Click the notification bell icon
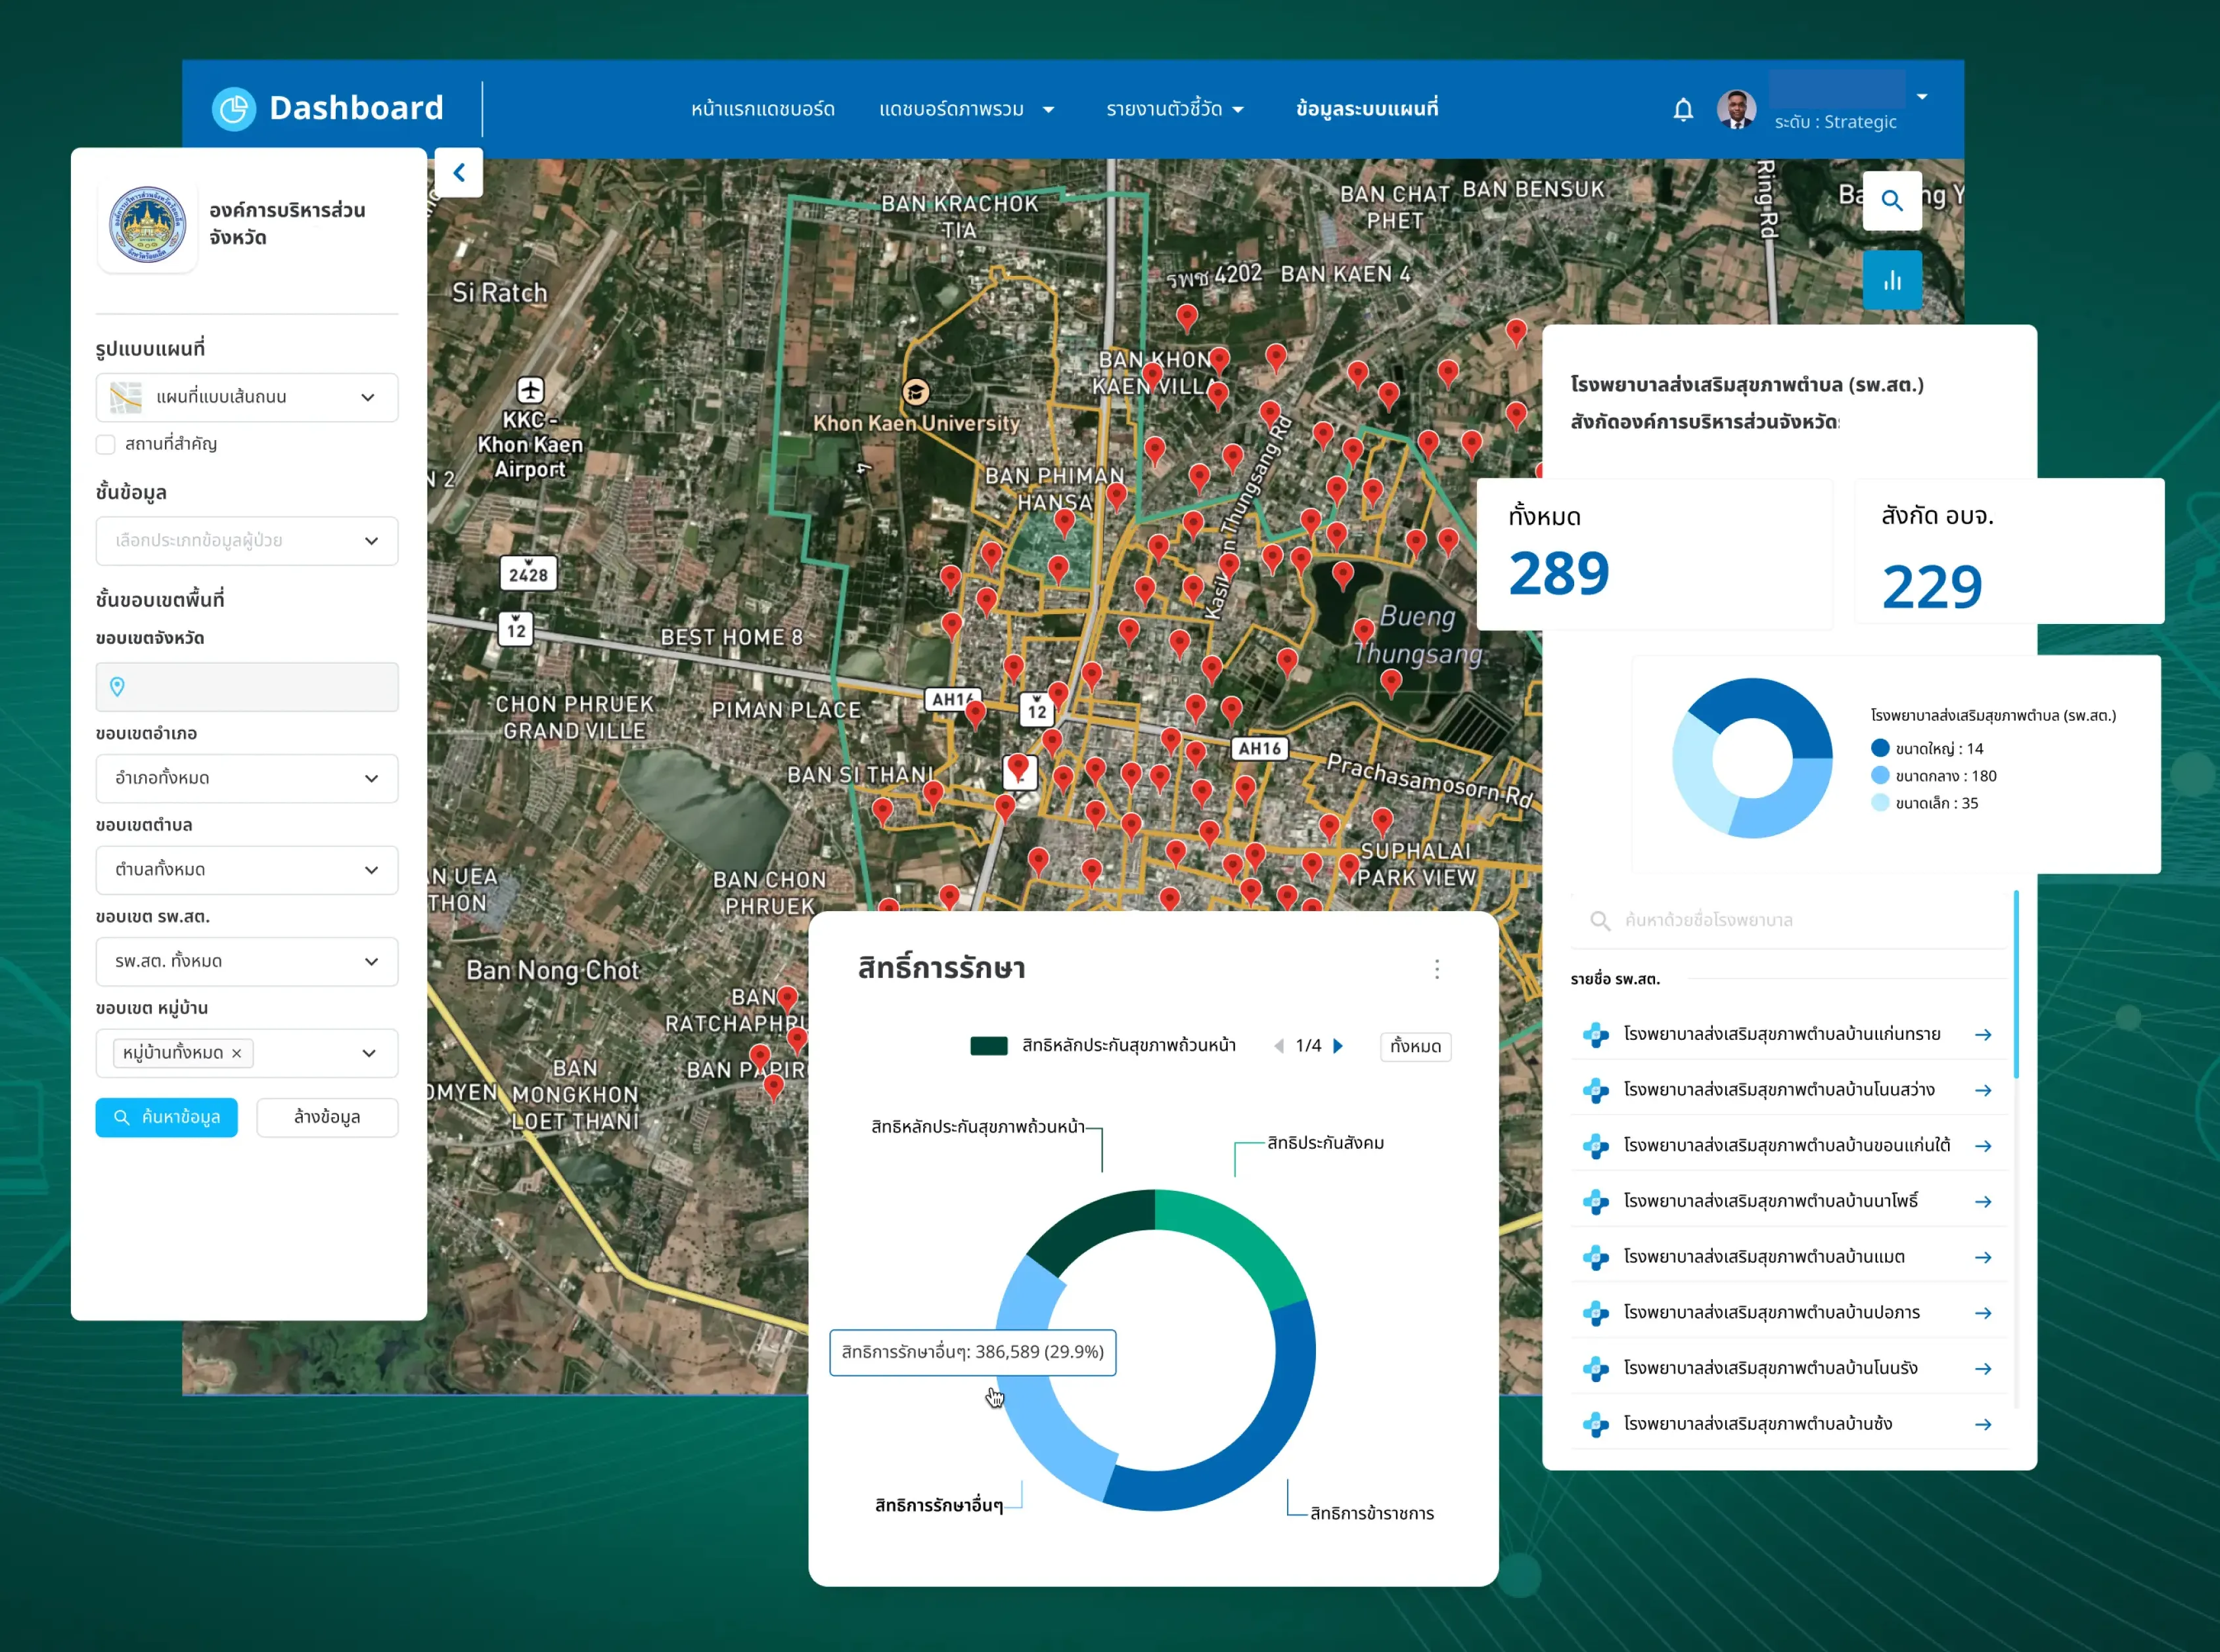Image resolution: width=2220 pixels, height=1652 pixels. [x=1683, y=109]
